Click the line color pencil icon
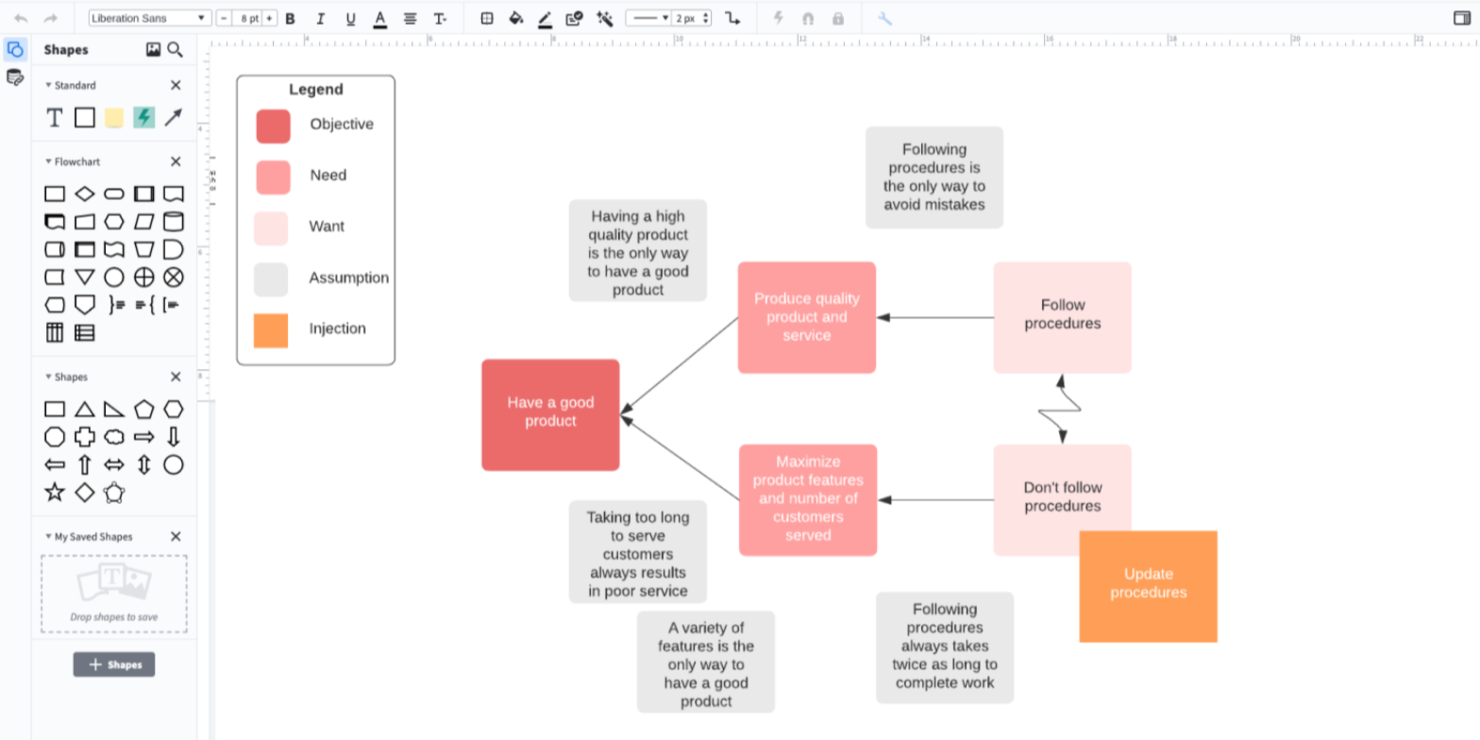The height and width of the screenshot is (740, 1480). tap(543, 18)
